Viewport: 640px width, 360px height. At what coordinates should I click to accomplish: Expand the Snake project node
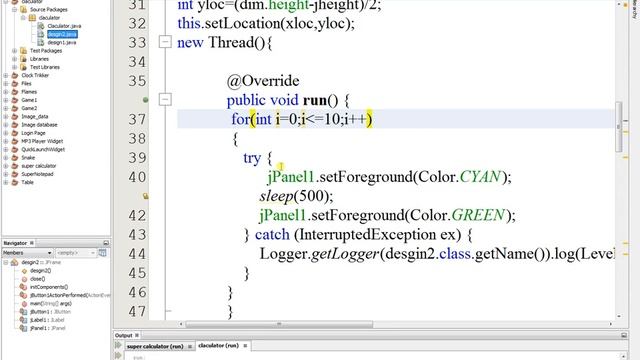[x=6, y=158]
